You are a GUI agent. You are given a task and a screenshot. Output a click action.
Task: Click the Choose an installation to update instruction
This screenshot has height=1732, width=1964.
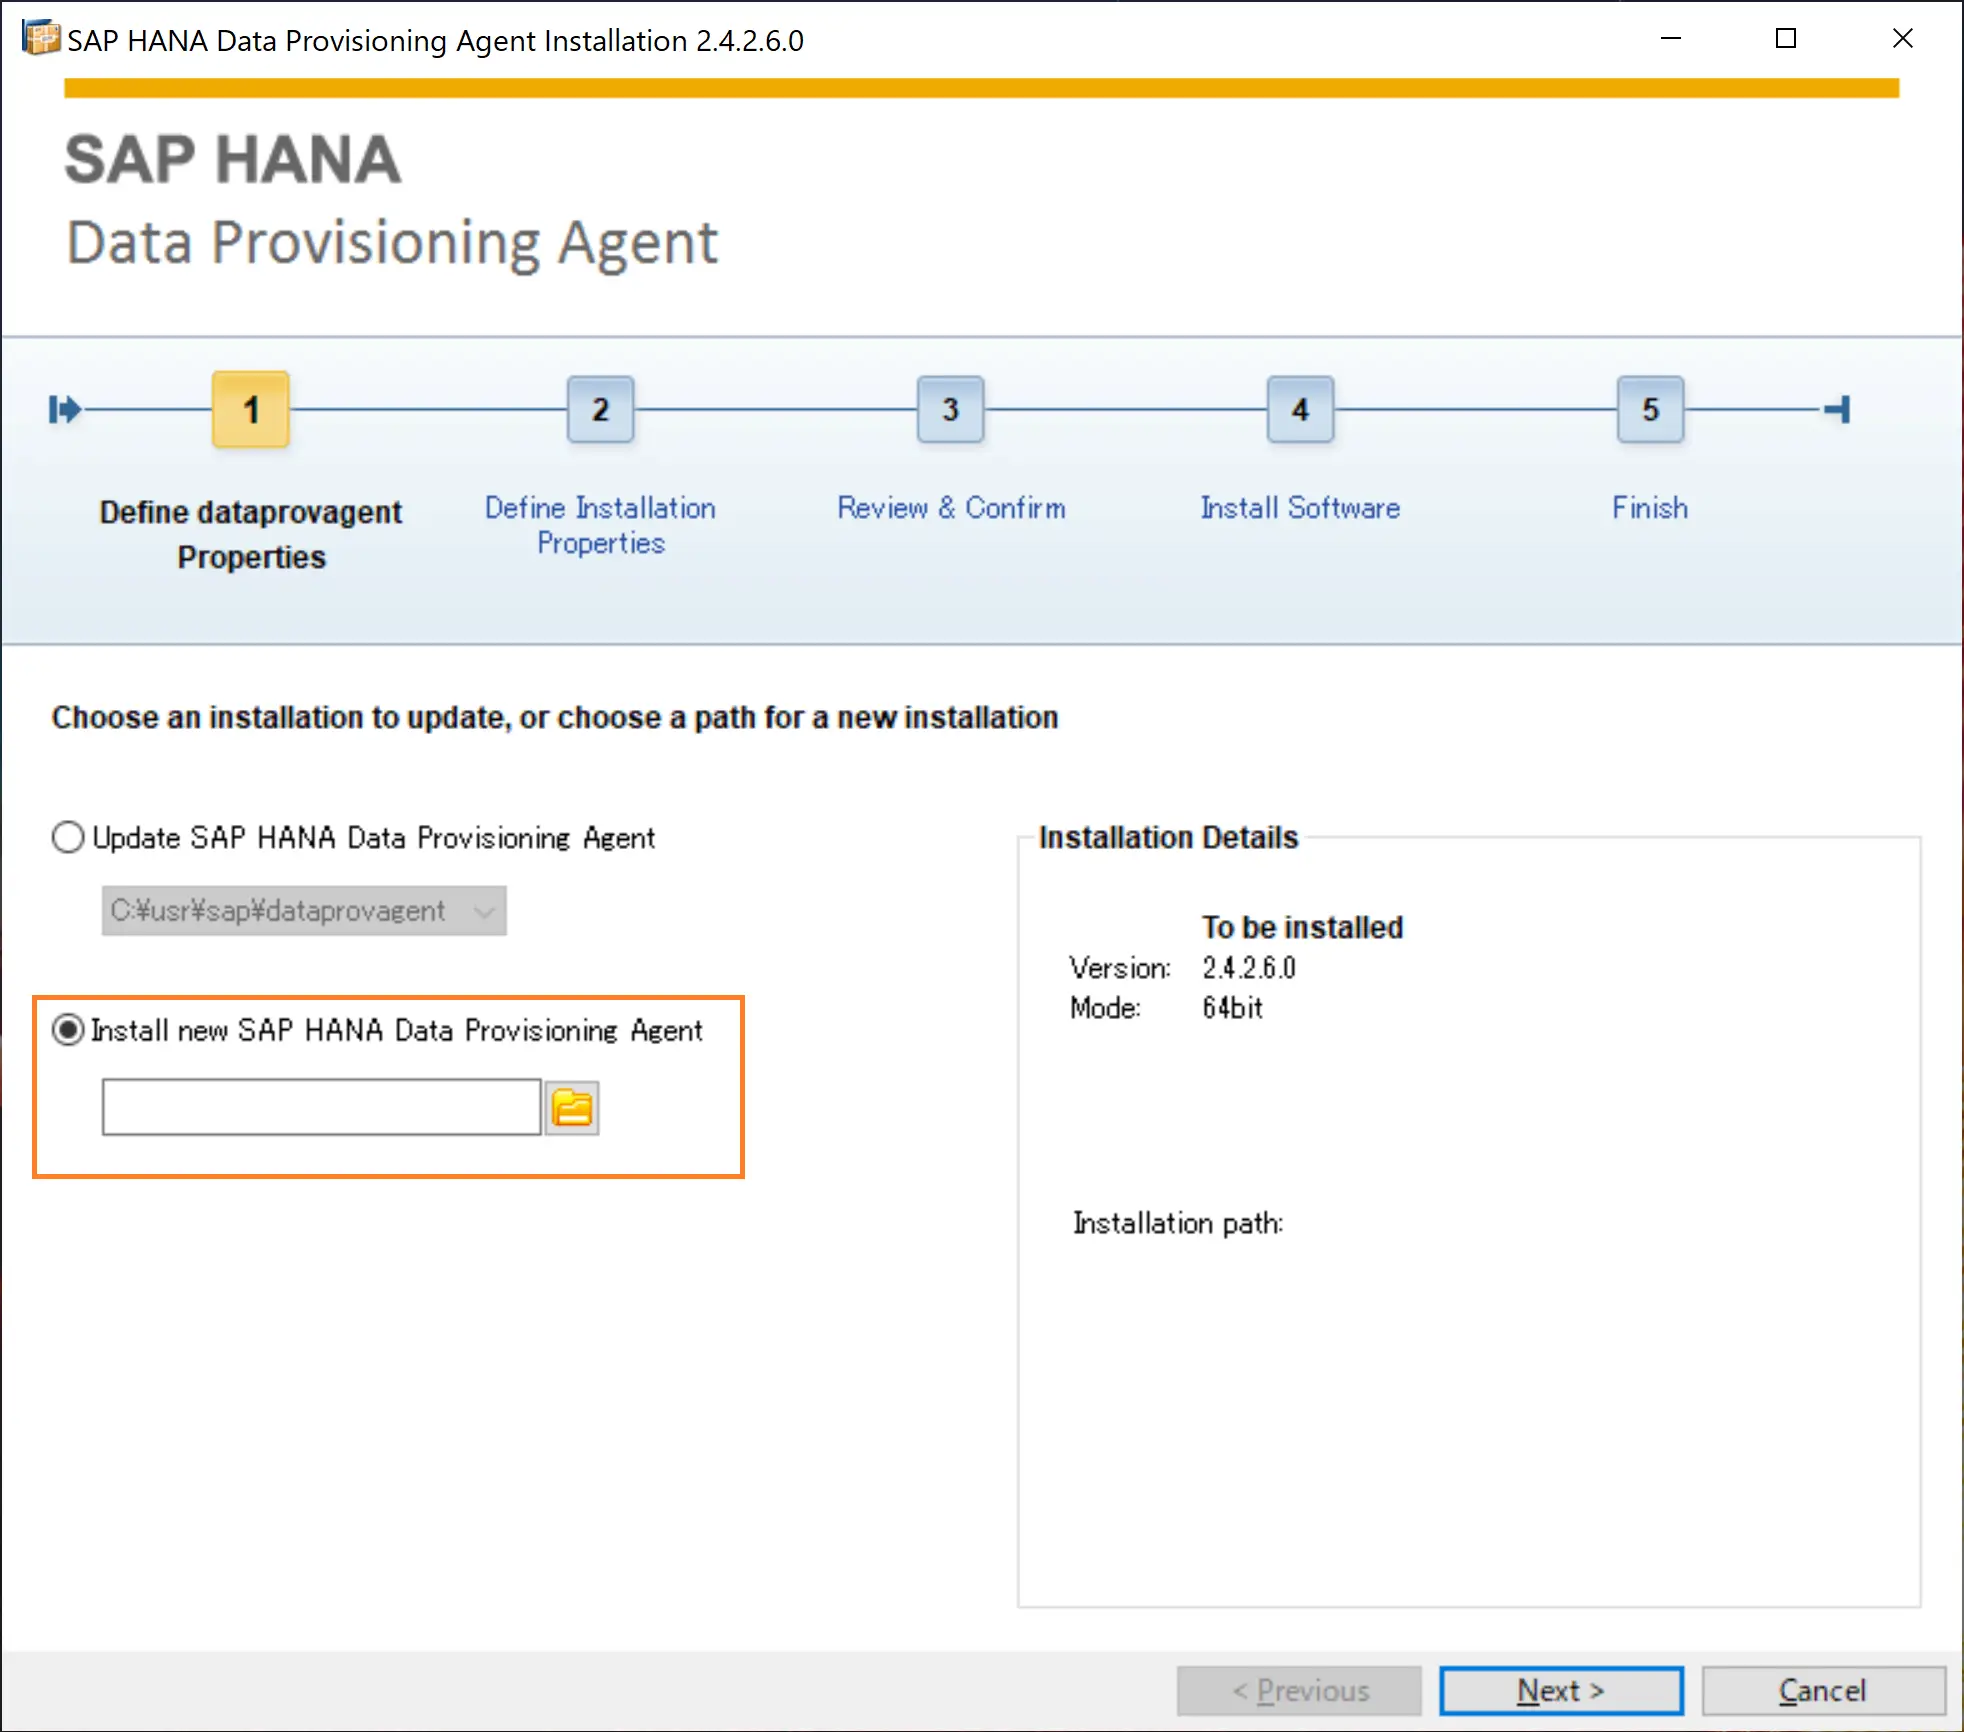555,717
